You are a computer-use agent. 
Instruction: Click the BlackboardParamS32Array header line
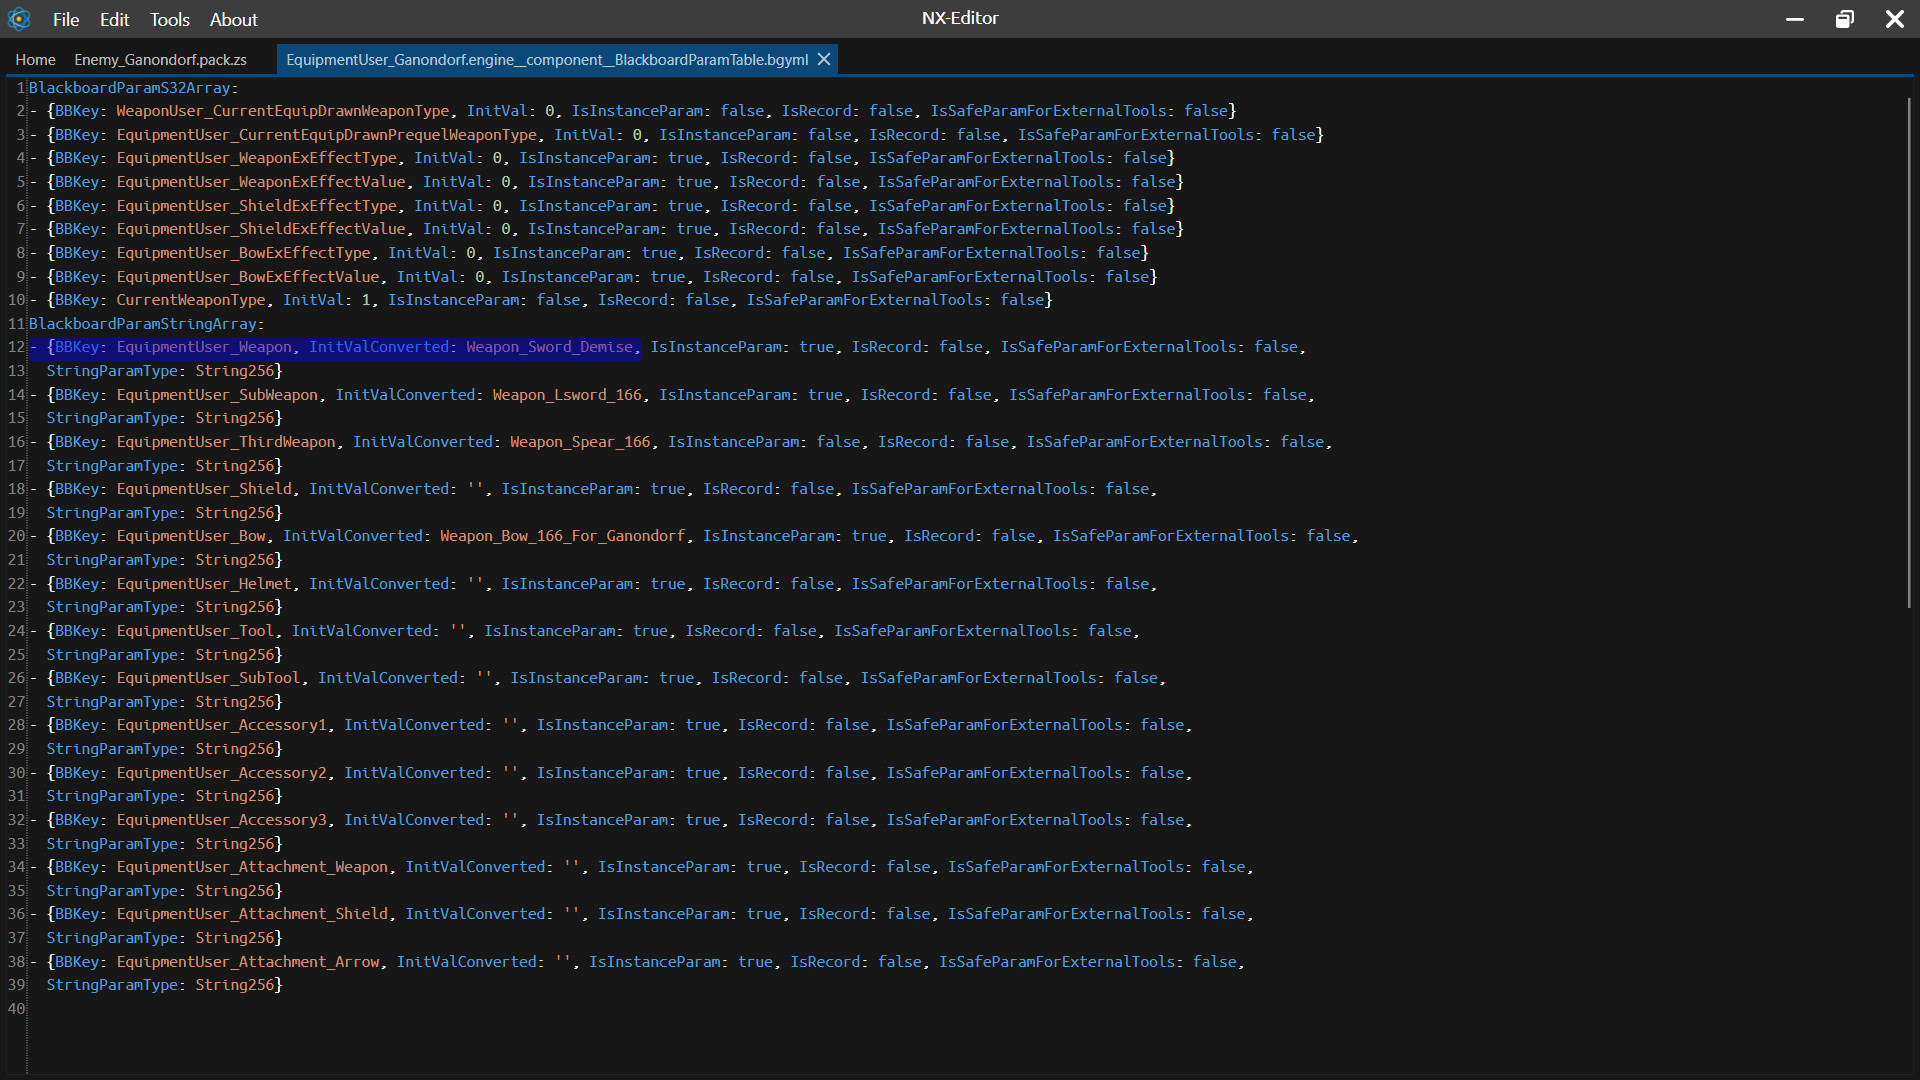tap(133, 88)
